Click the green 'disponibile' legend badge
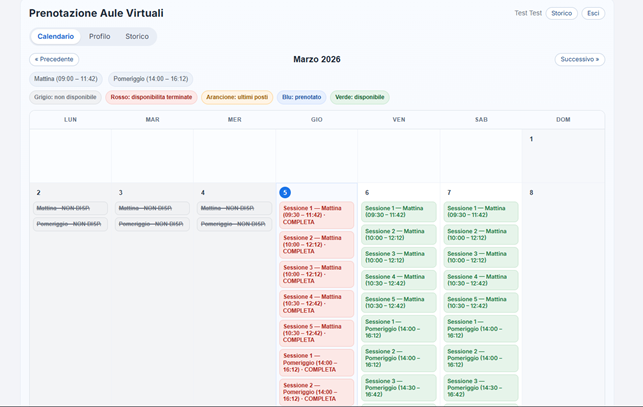Screen dimensions: 643x407 [359, 98]
